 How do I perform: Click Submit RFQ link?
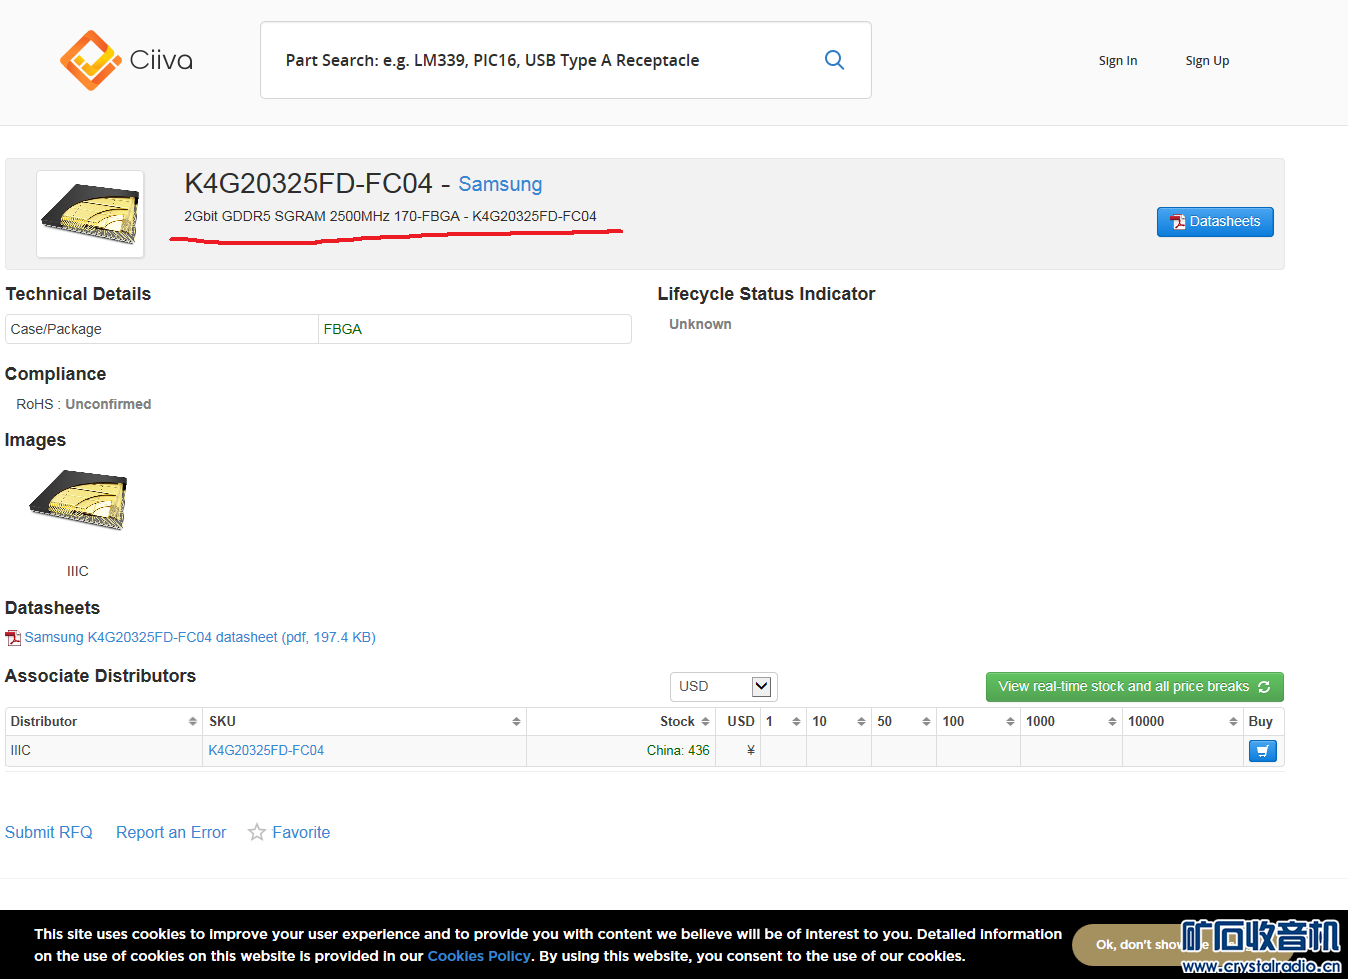[x=48, y=832]
